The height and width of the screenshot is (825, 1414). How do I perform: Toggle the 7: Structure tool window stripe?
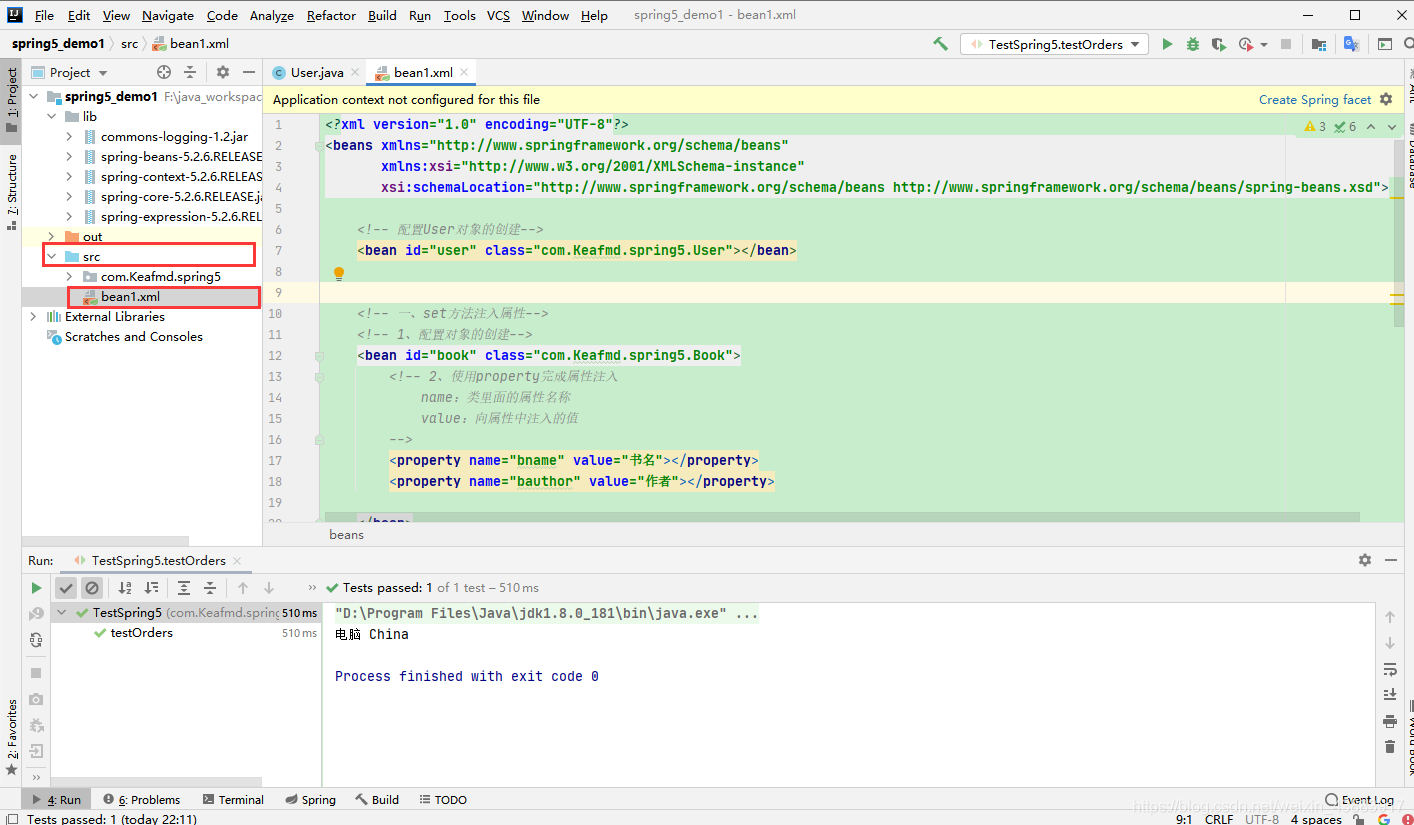[x=11, y=192]
